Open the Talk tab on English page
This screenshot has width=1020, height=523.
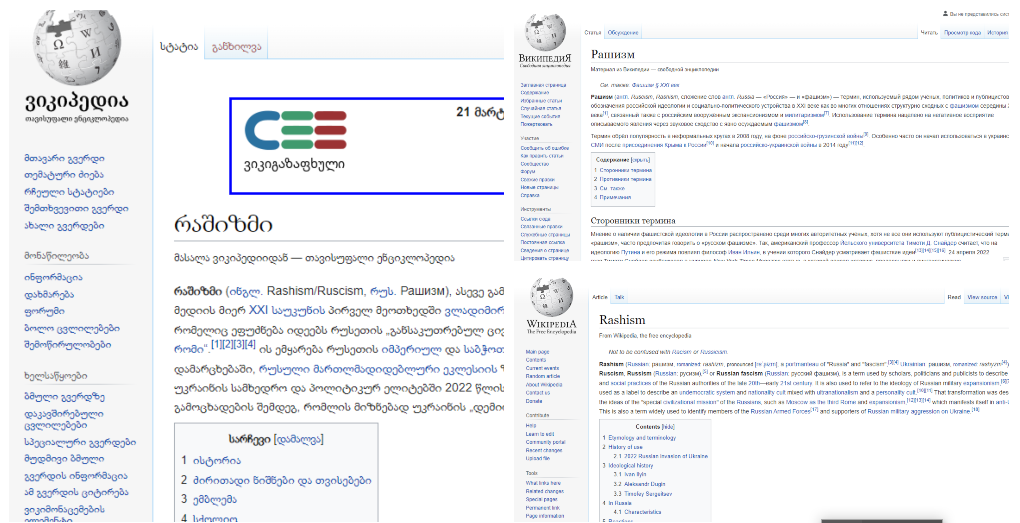click(x=620, y=297)
